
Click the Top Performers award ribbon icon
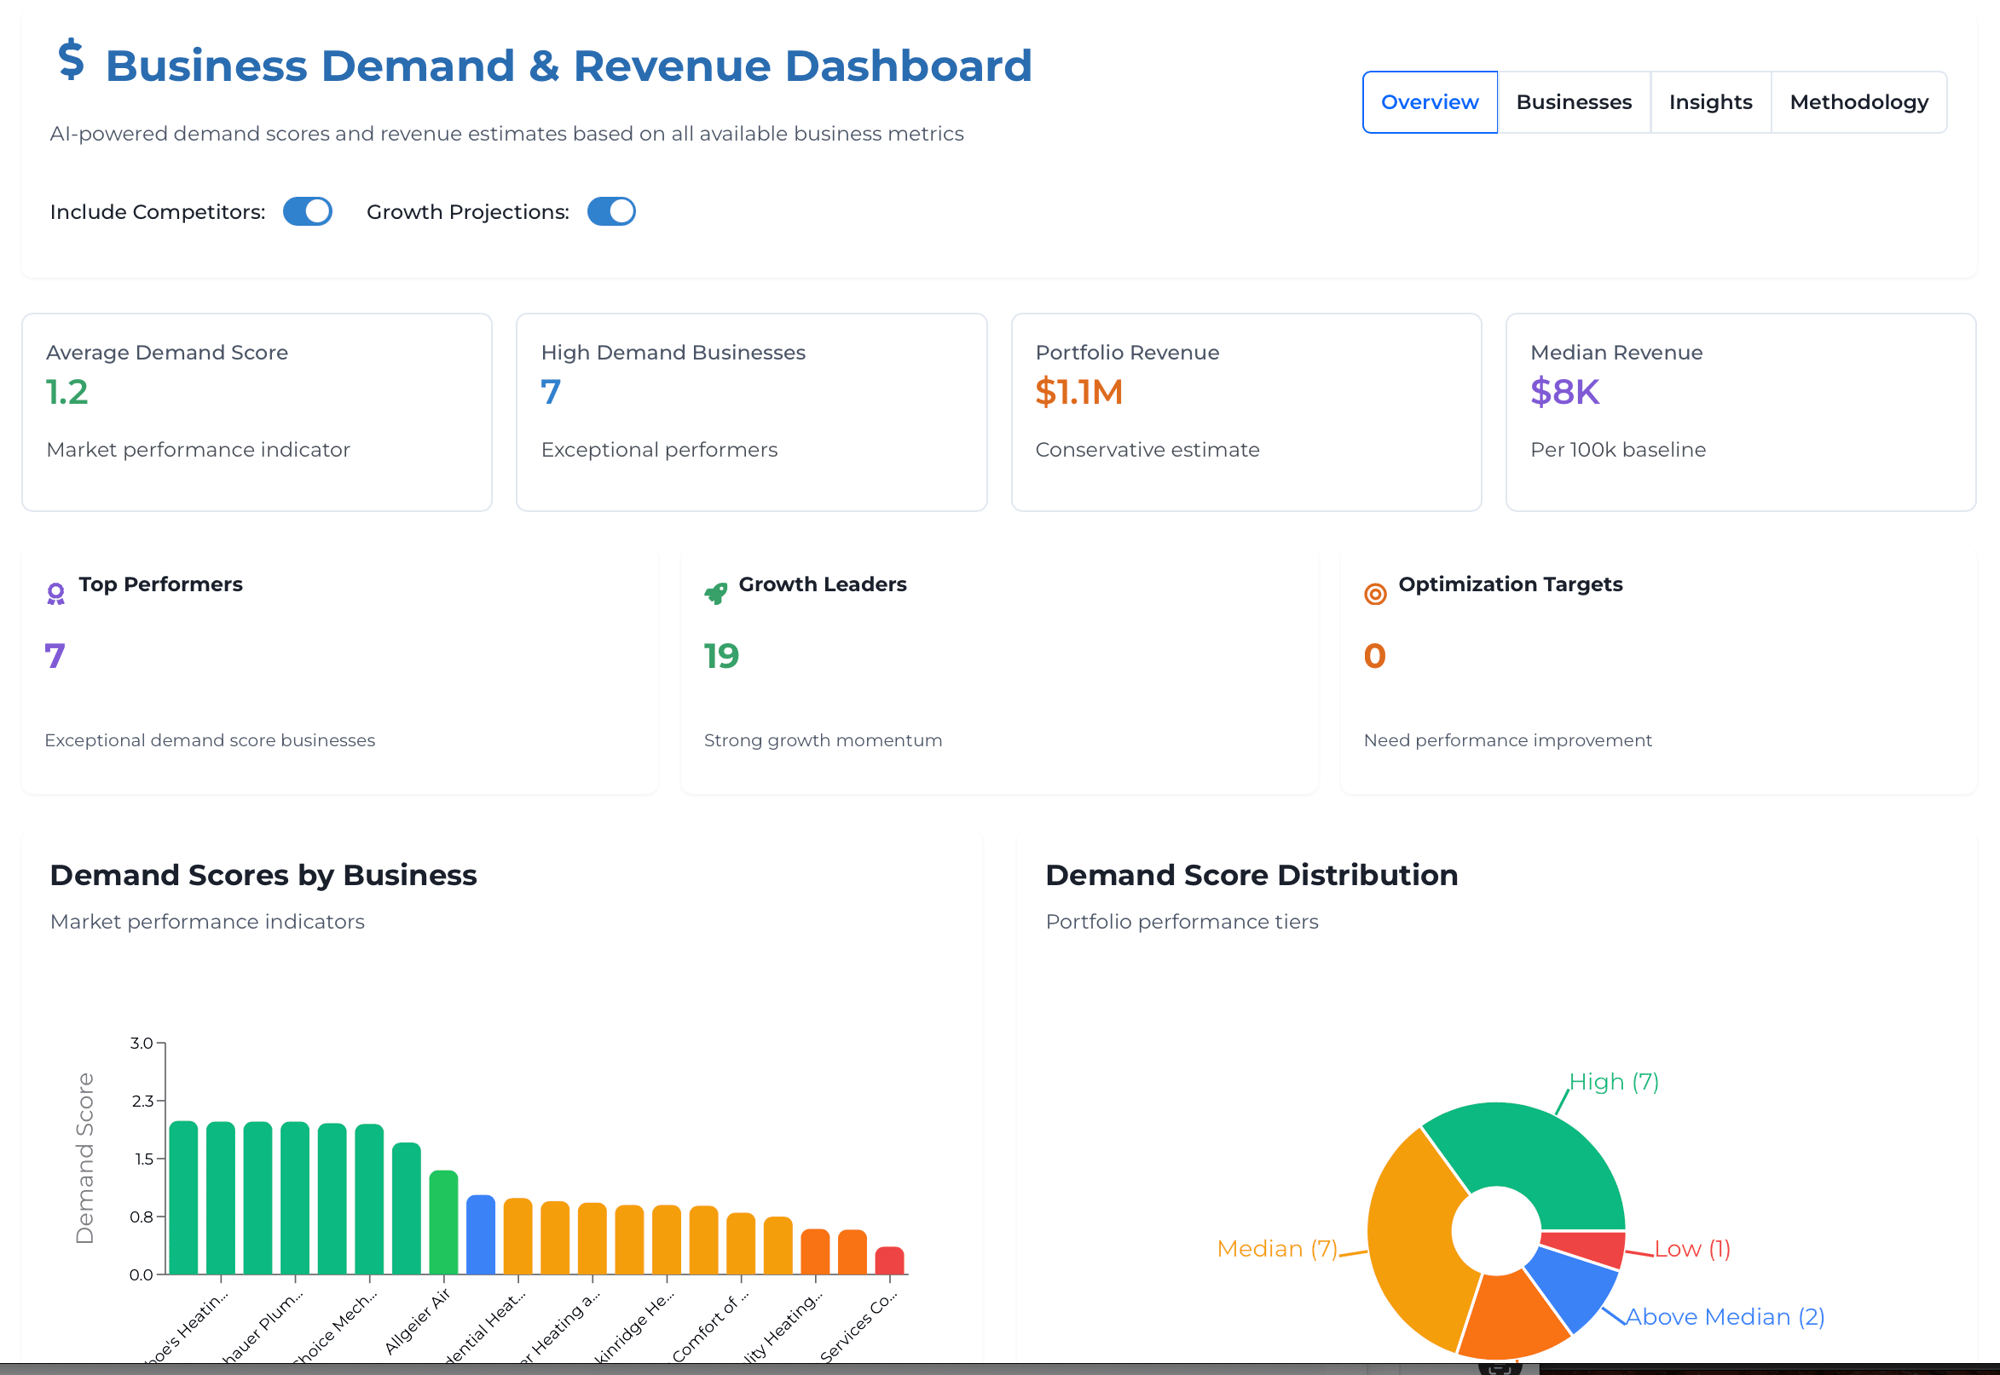coord(56,594)
